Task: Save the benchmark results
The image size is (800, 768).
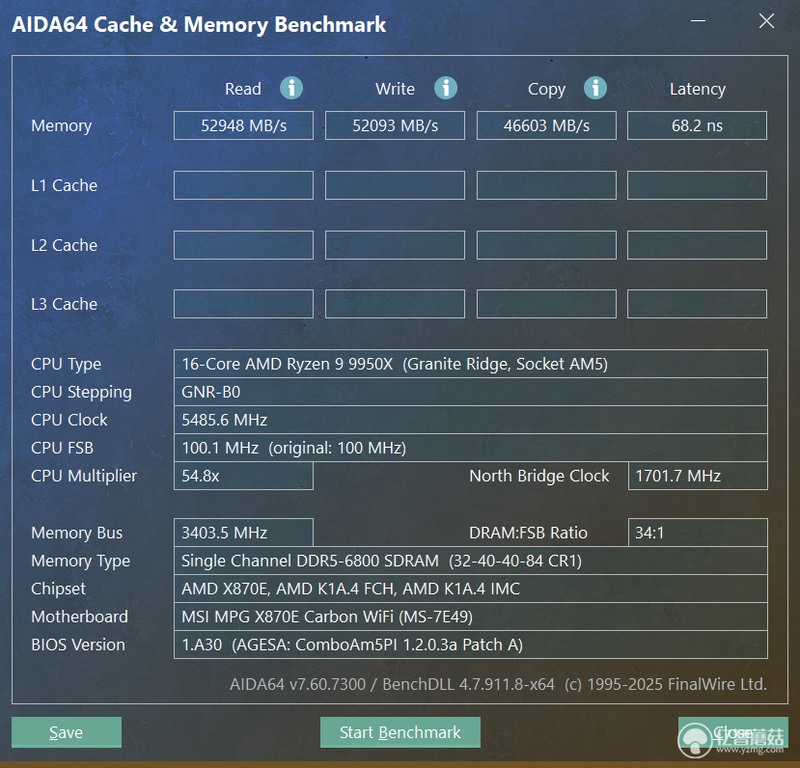Action: (66, 732)
